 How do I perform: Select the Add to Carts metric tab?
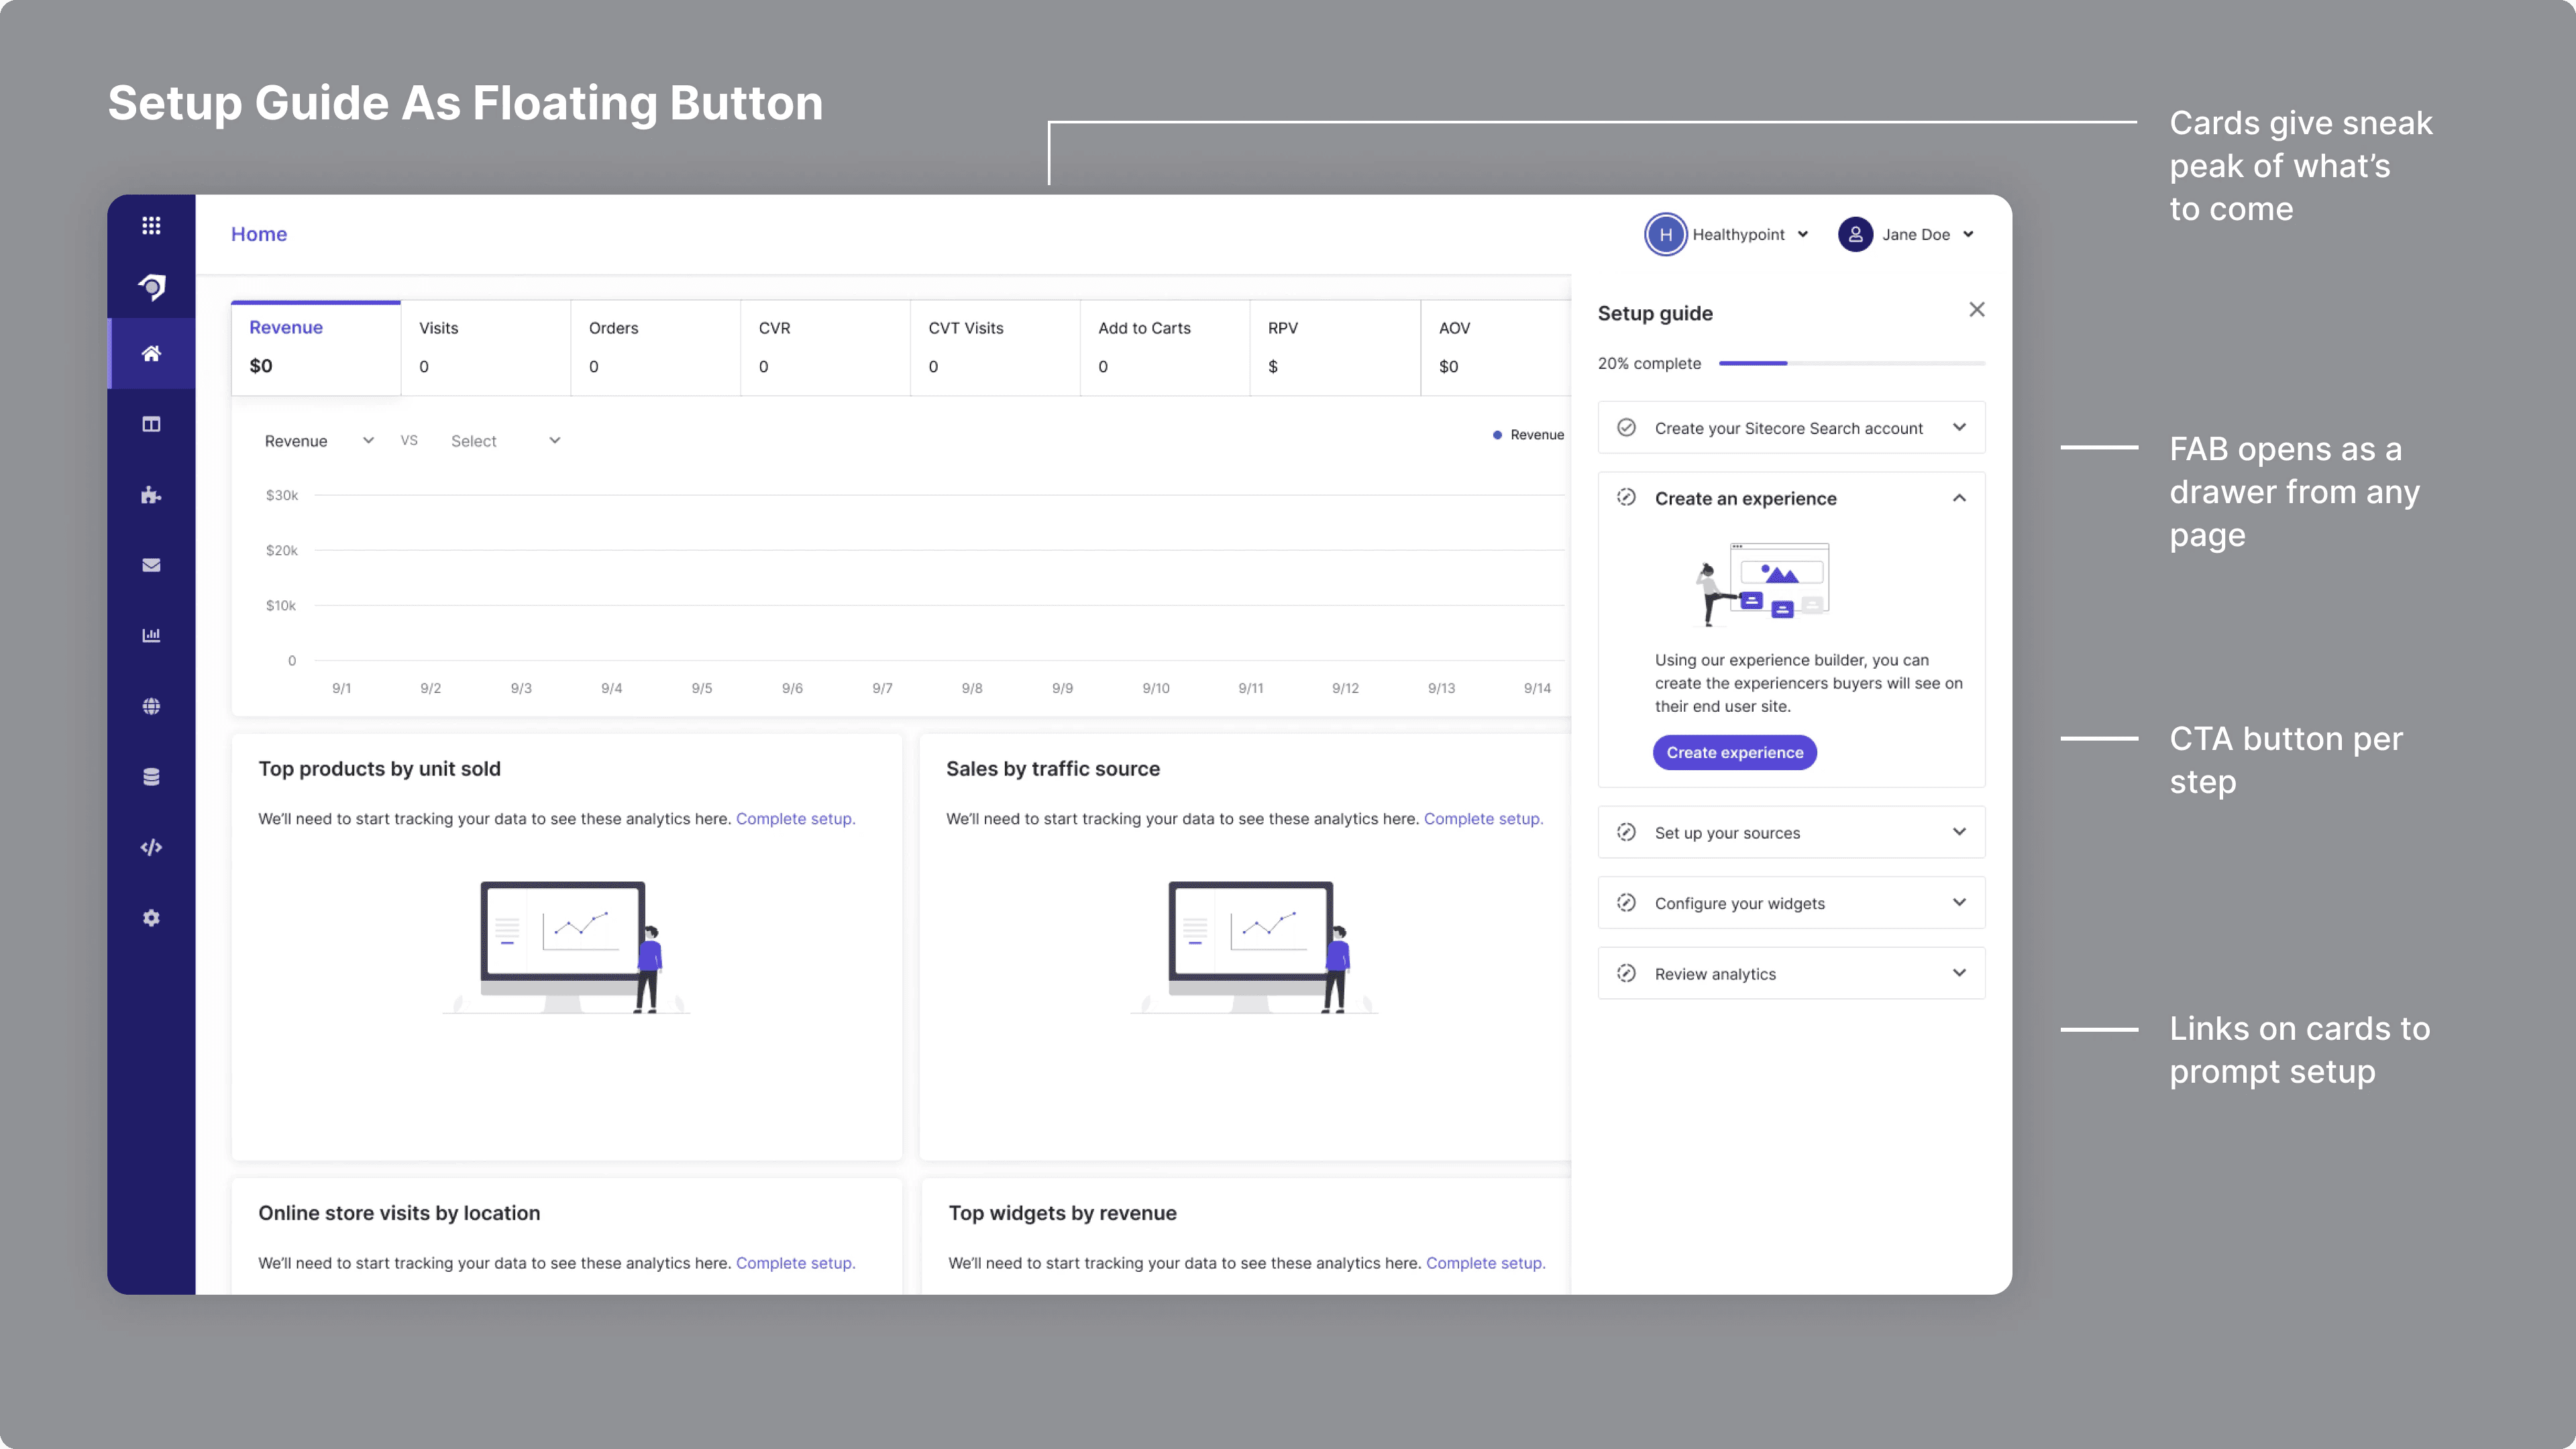1166,348
